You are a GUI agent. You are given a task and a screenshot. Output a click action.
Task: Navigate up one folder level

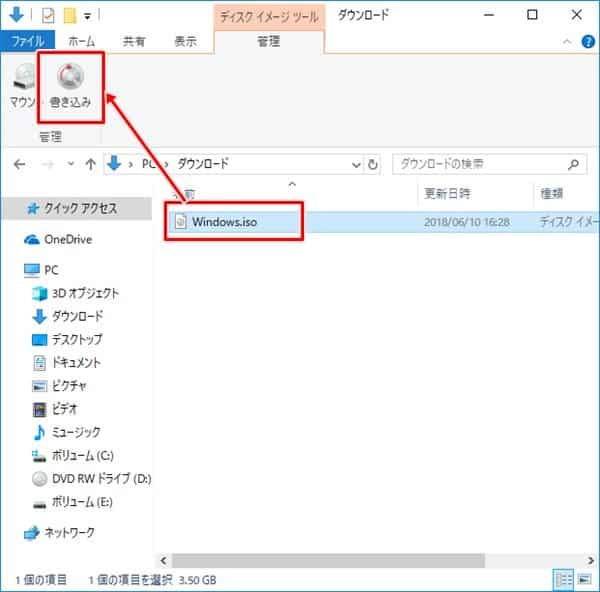point(90,164)
